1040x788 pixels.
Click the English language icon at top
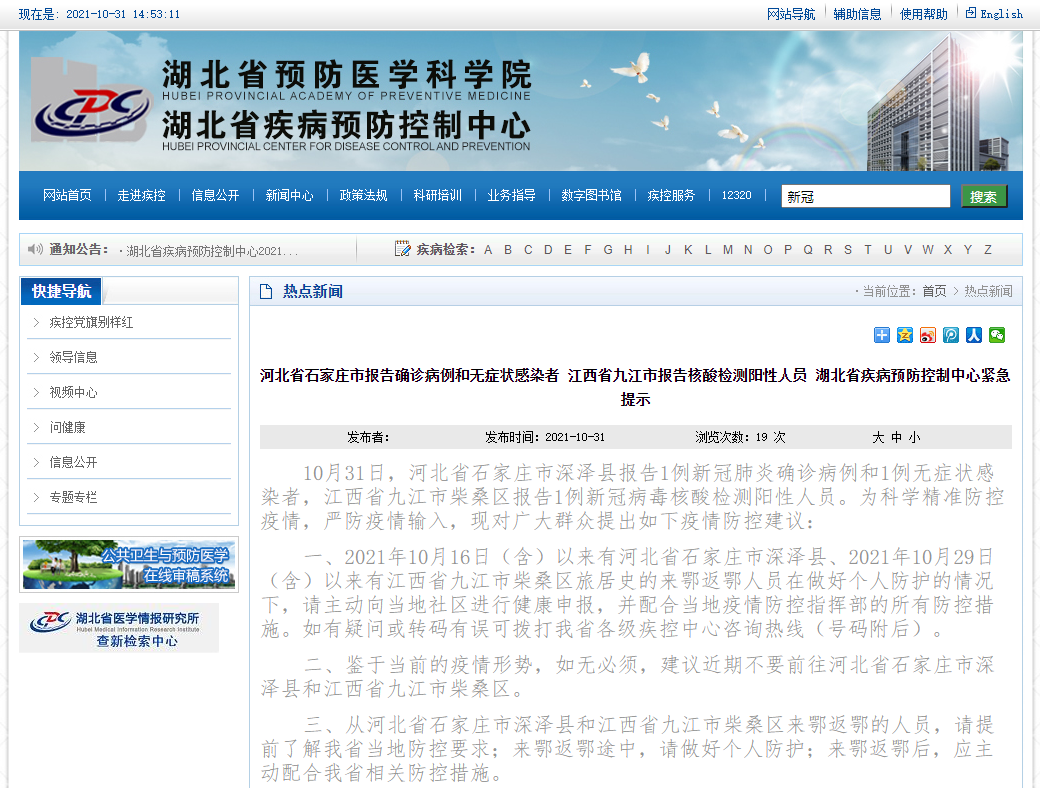(971, 13)
